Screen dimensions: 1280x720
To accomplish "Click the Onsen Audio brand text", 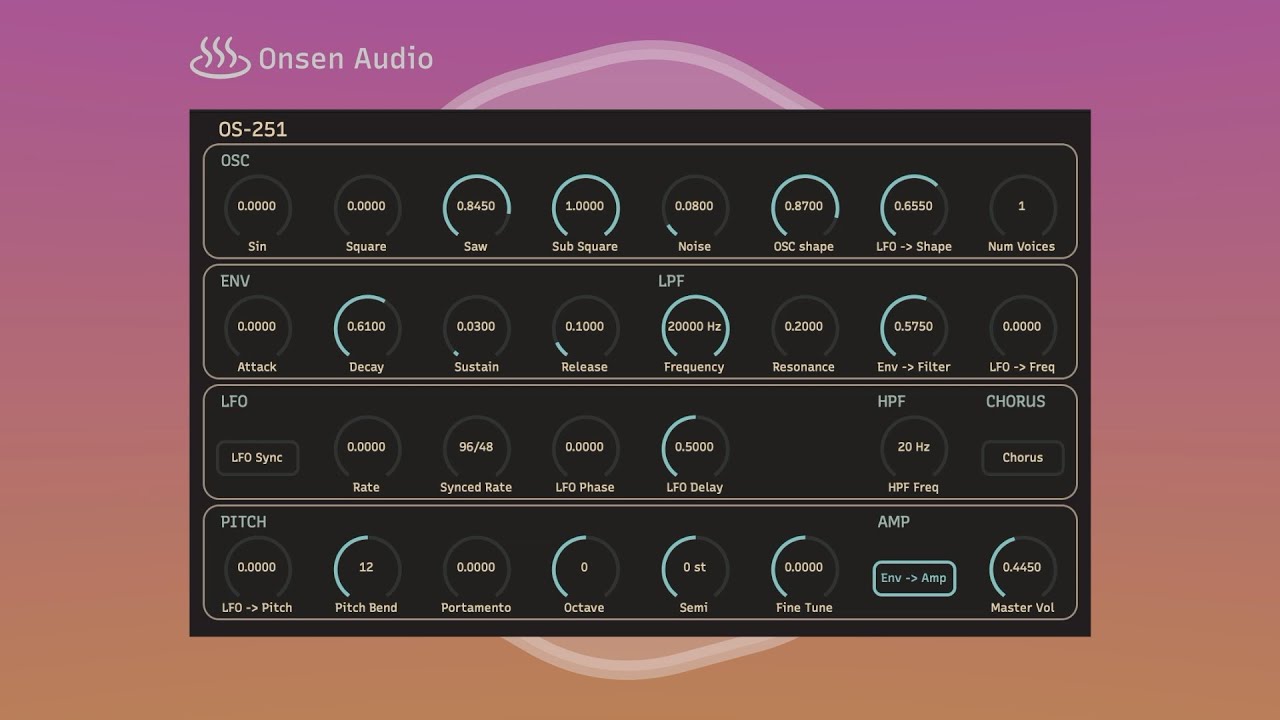I will pyautogui.click(x=345, y=58).
